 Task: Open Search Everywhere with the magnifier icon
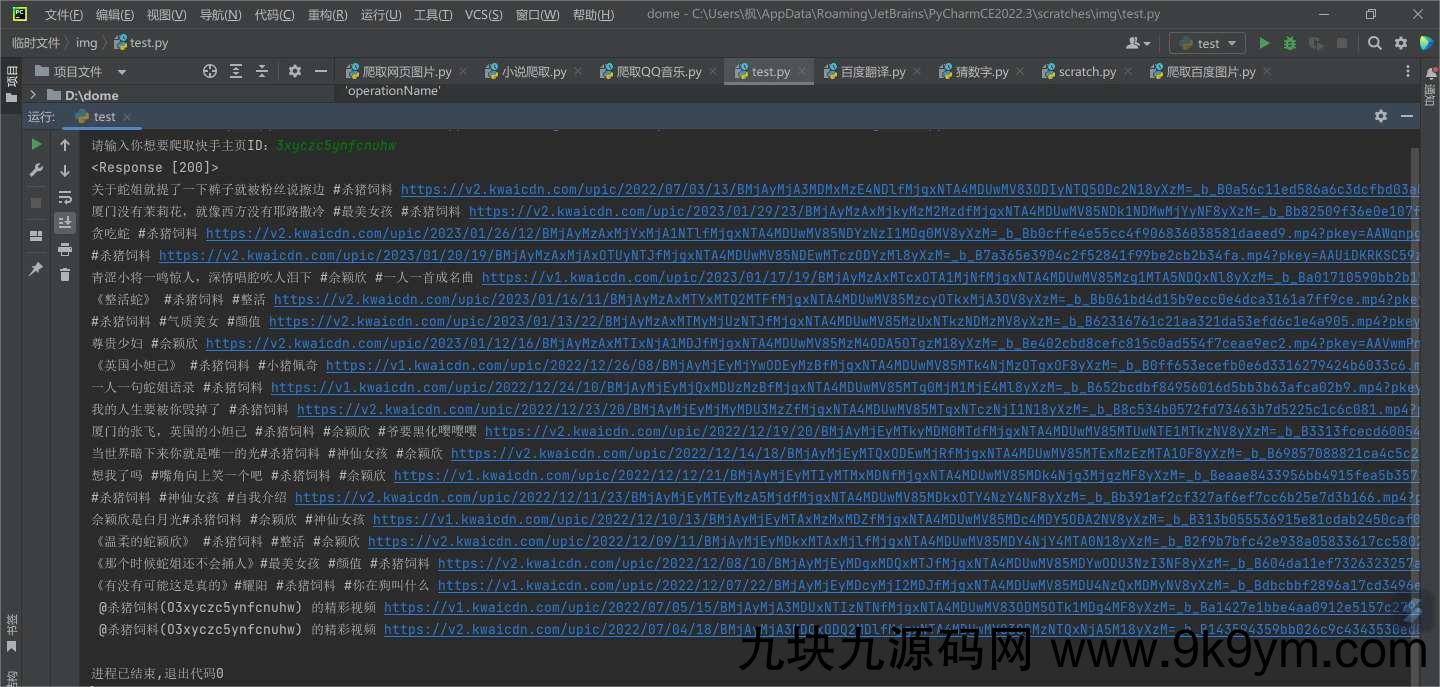[x=1375, y=43]
